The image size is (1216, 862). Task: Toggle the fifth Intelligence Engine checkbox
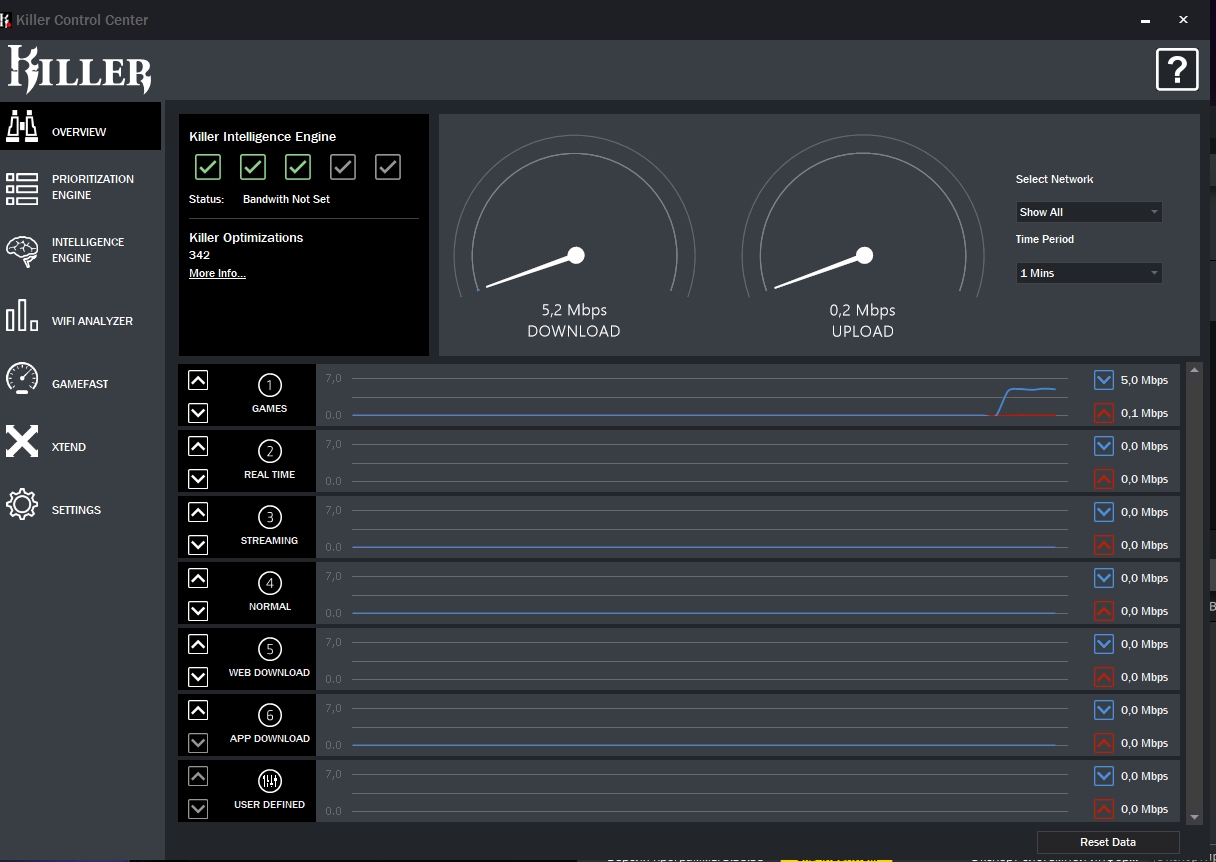pos(388,167)
